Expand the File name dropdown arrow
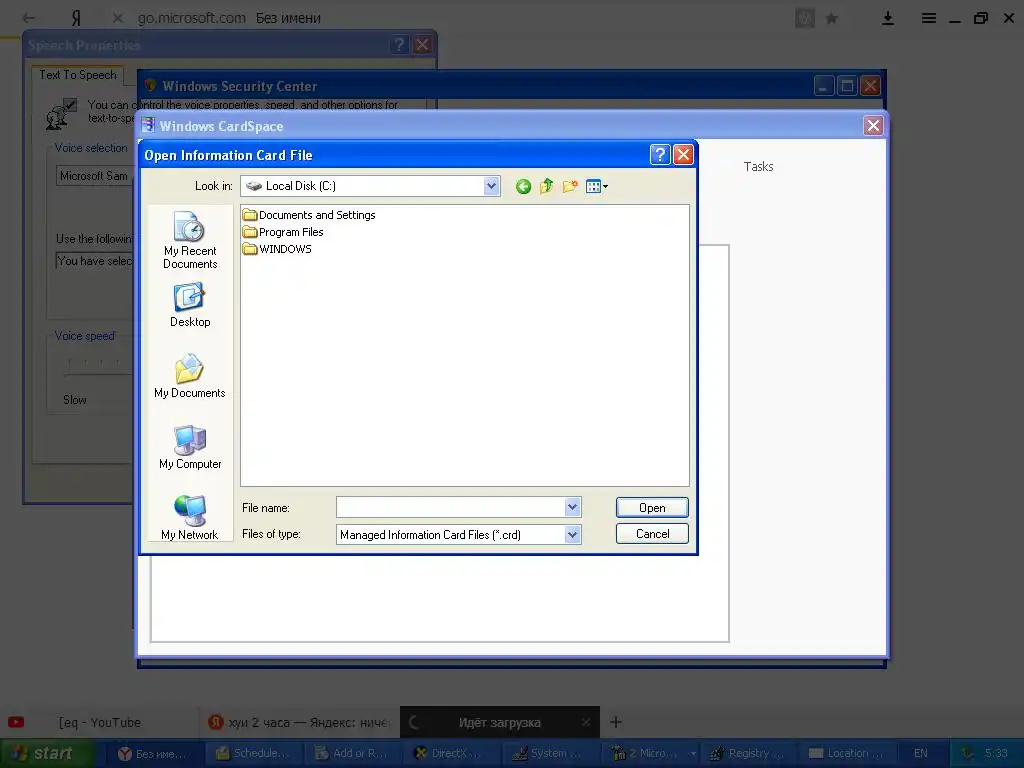The width and height of the screenshot is (1024, 768). pos(573,507)
